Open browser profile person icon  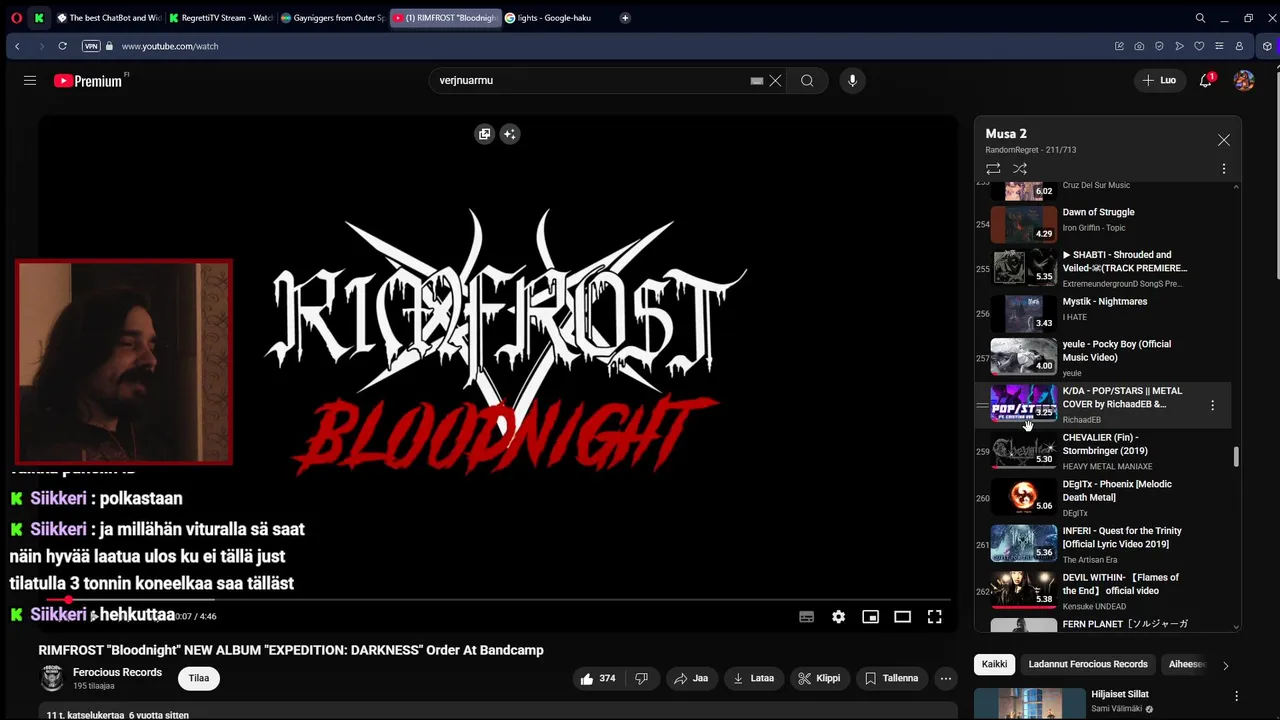(x=1239, y=46)
